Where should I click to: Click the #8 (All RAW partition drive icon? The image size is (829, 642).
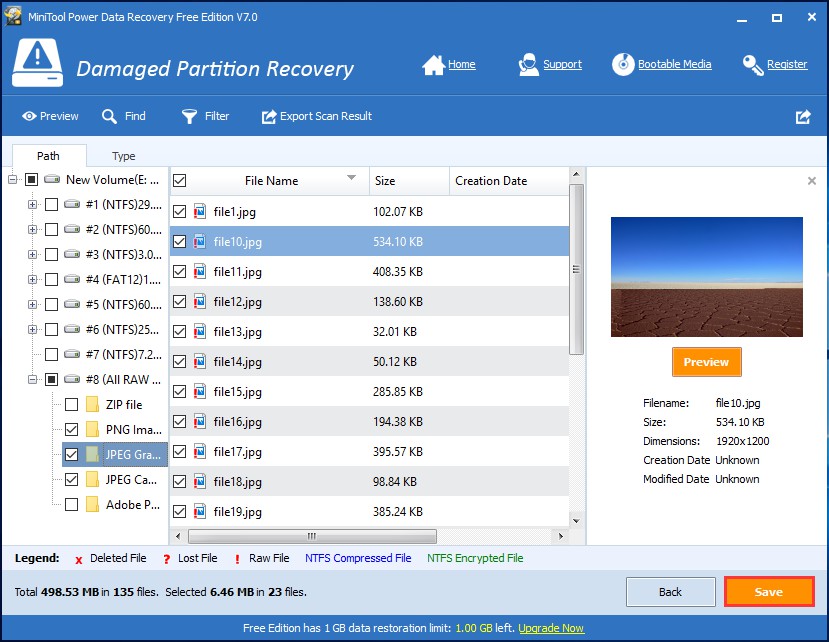pos(72,379)
